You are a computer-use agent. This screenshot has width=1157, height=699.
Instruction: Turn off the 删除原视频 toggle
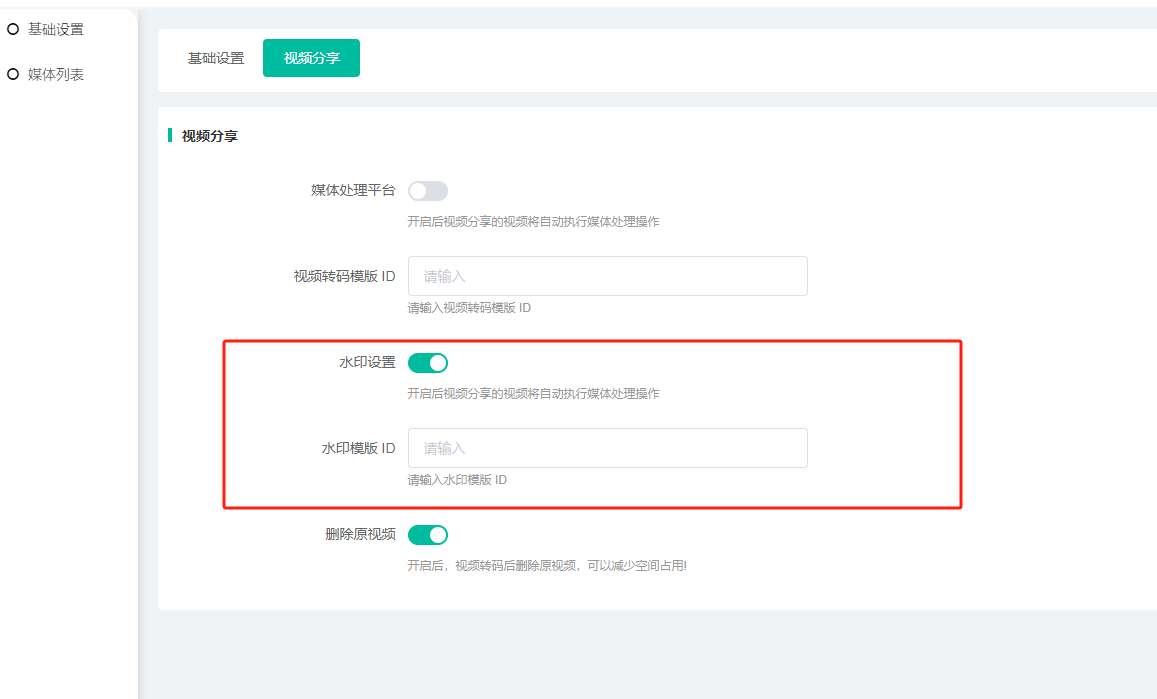(427, 535)
